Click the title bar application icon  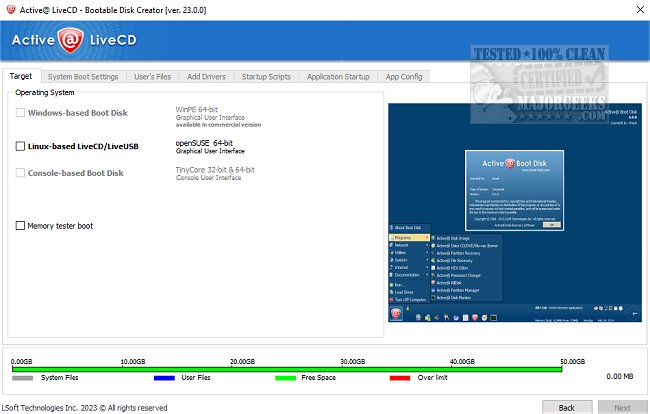[11, 10]
